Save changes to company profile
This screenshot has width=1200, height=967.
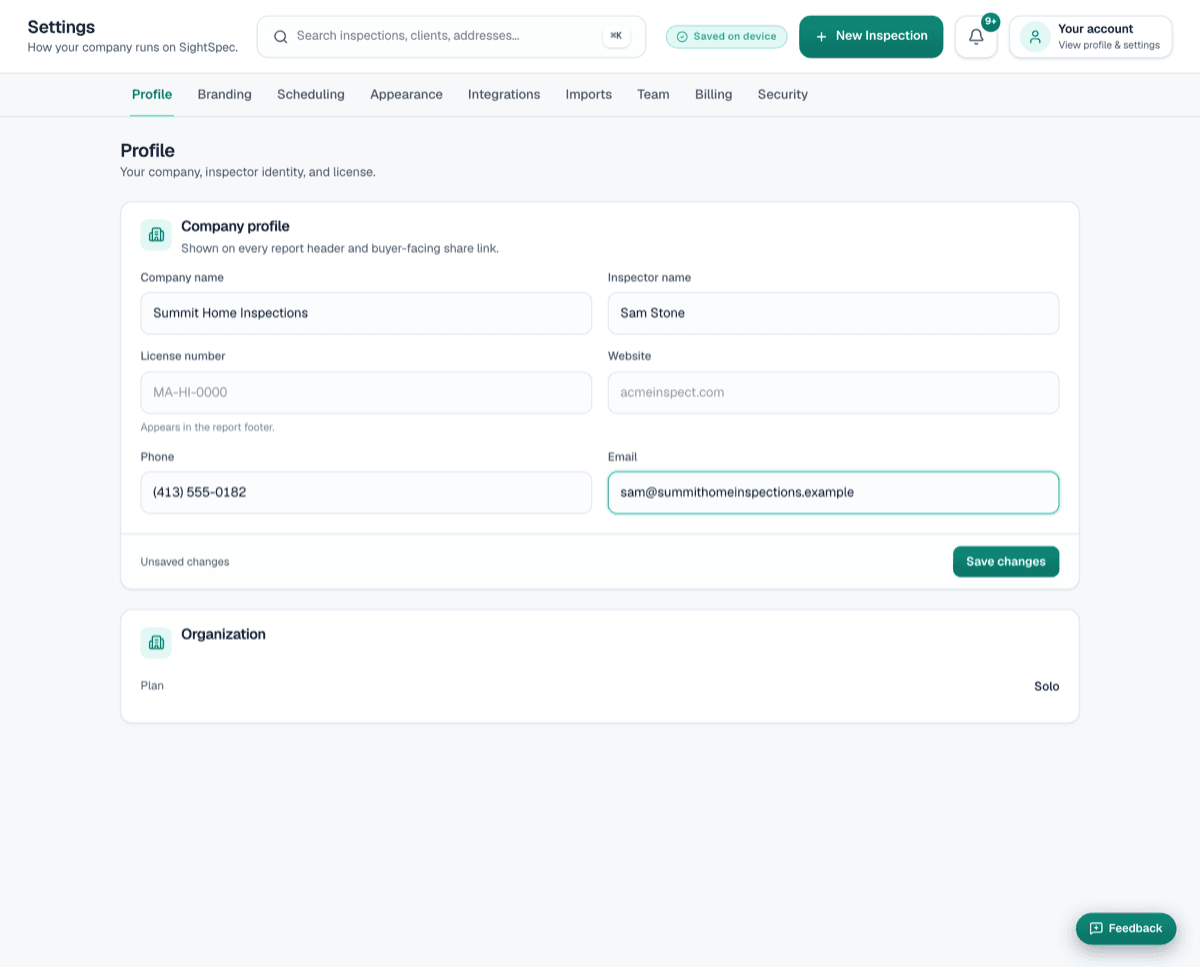[1006, 562]
